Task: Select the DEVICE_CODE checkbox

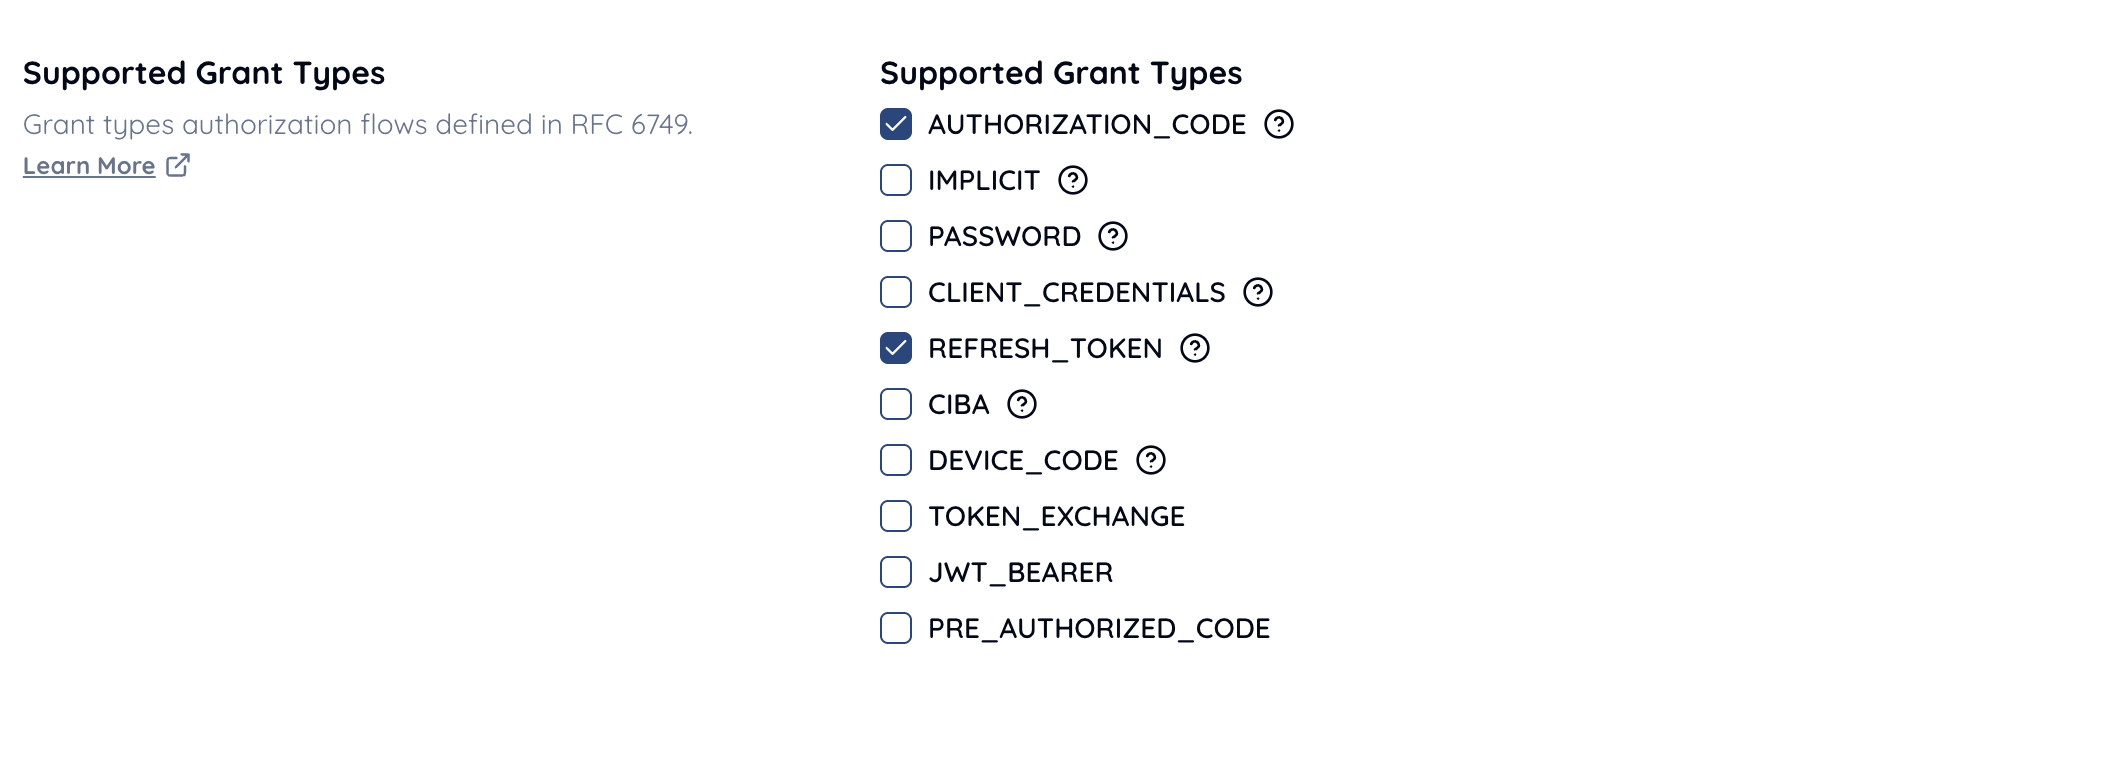Action: (x=896, y=460)
